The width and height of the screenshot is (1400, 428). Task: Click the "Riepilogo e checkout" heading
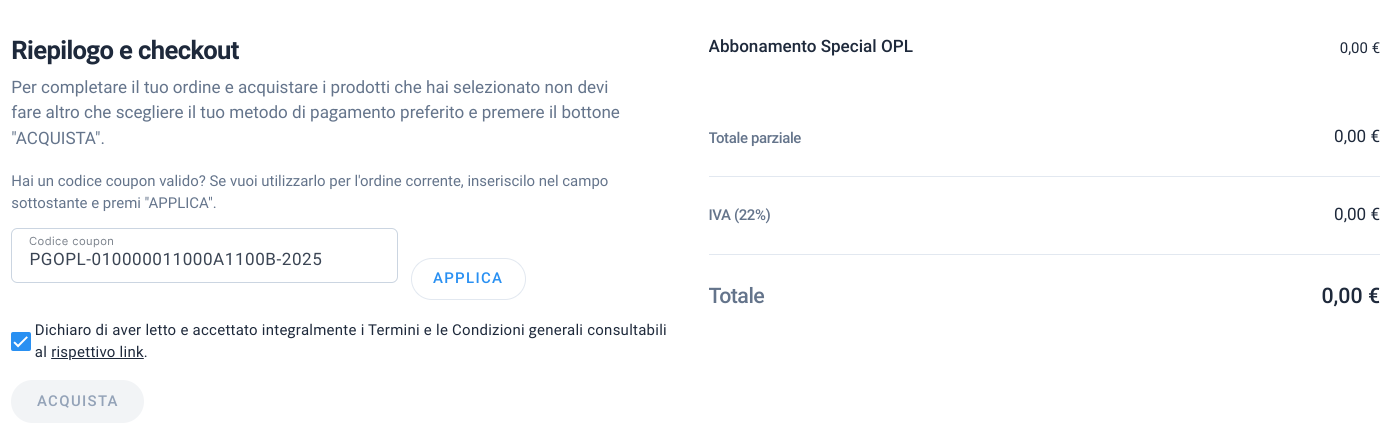(x=125, y=50)
